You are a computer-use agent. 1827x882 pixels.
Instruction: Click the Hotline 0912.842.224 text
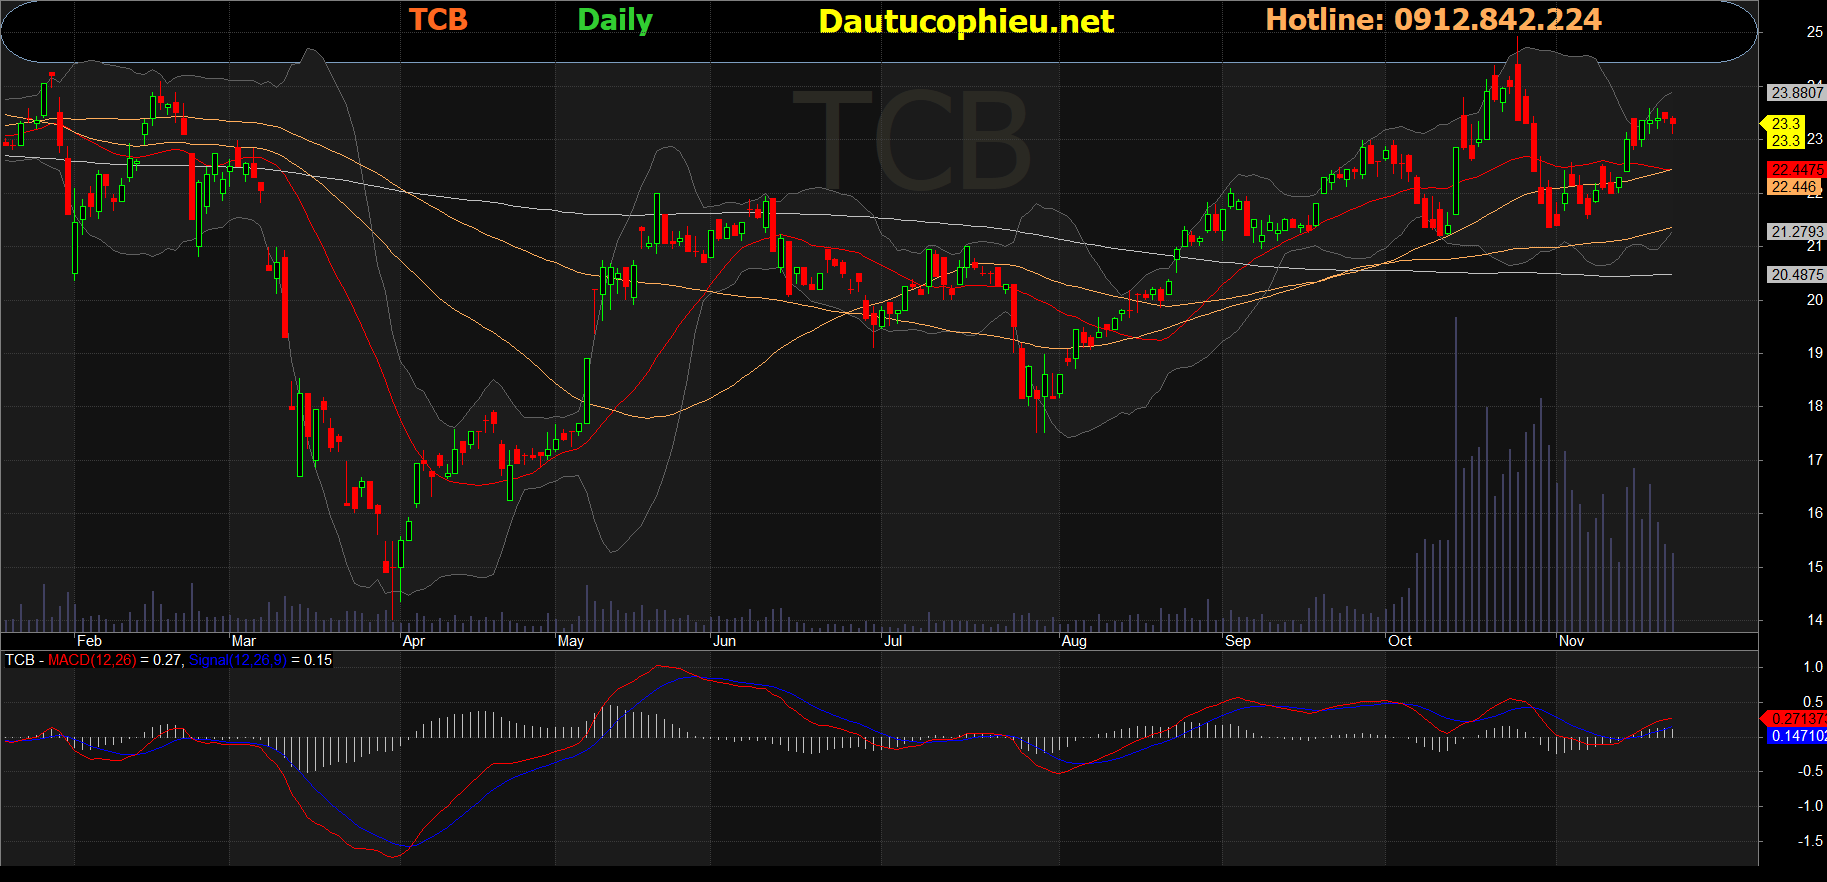[1433, 20]
